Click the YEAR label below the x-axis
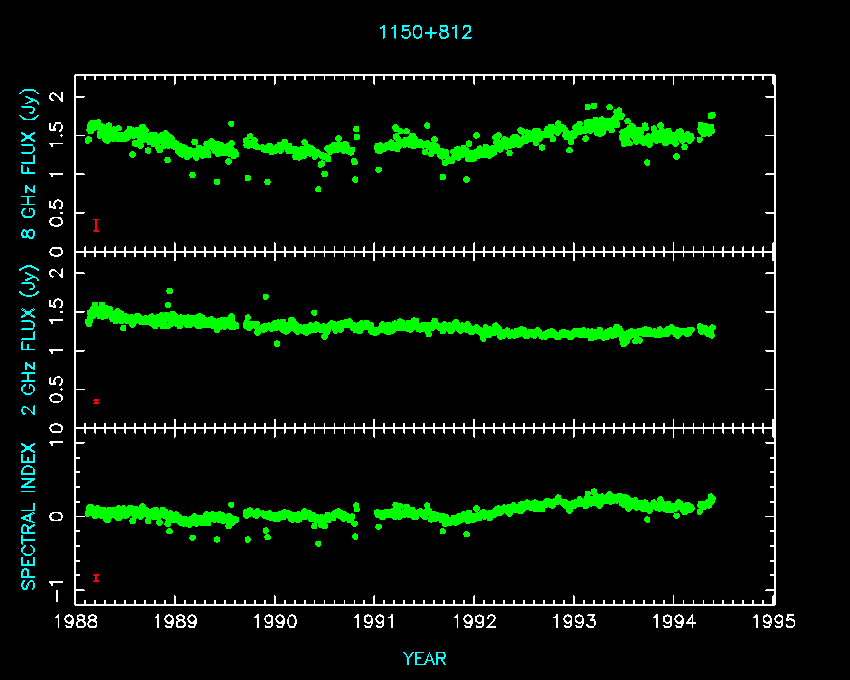Image resolution: width=850 pixels, height=680 pixels. [425, 658]
